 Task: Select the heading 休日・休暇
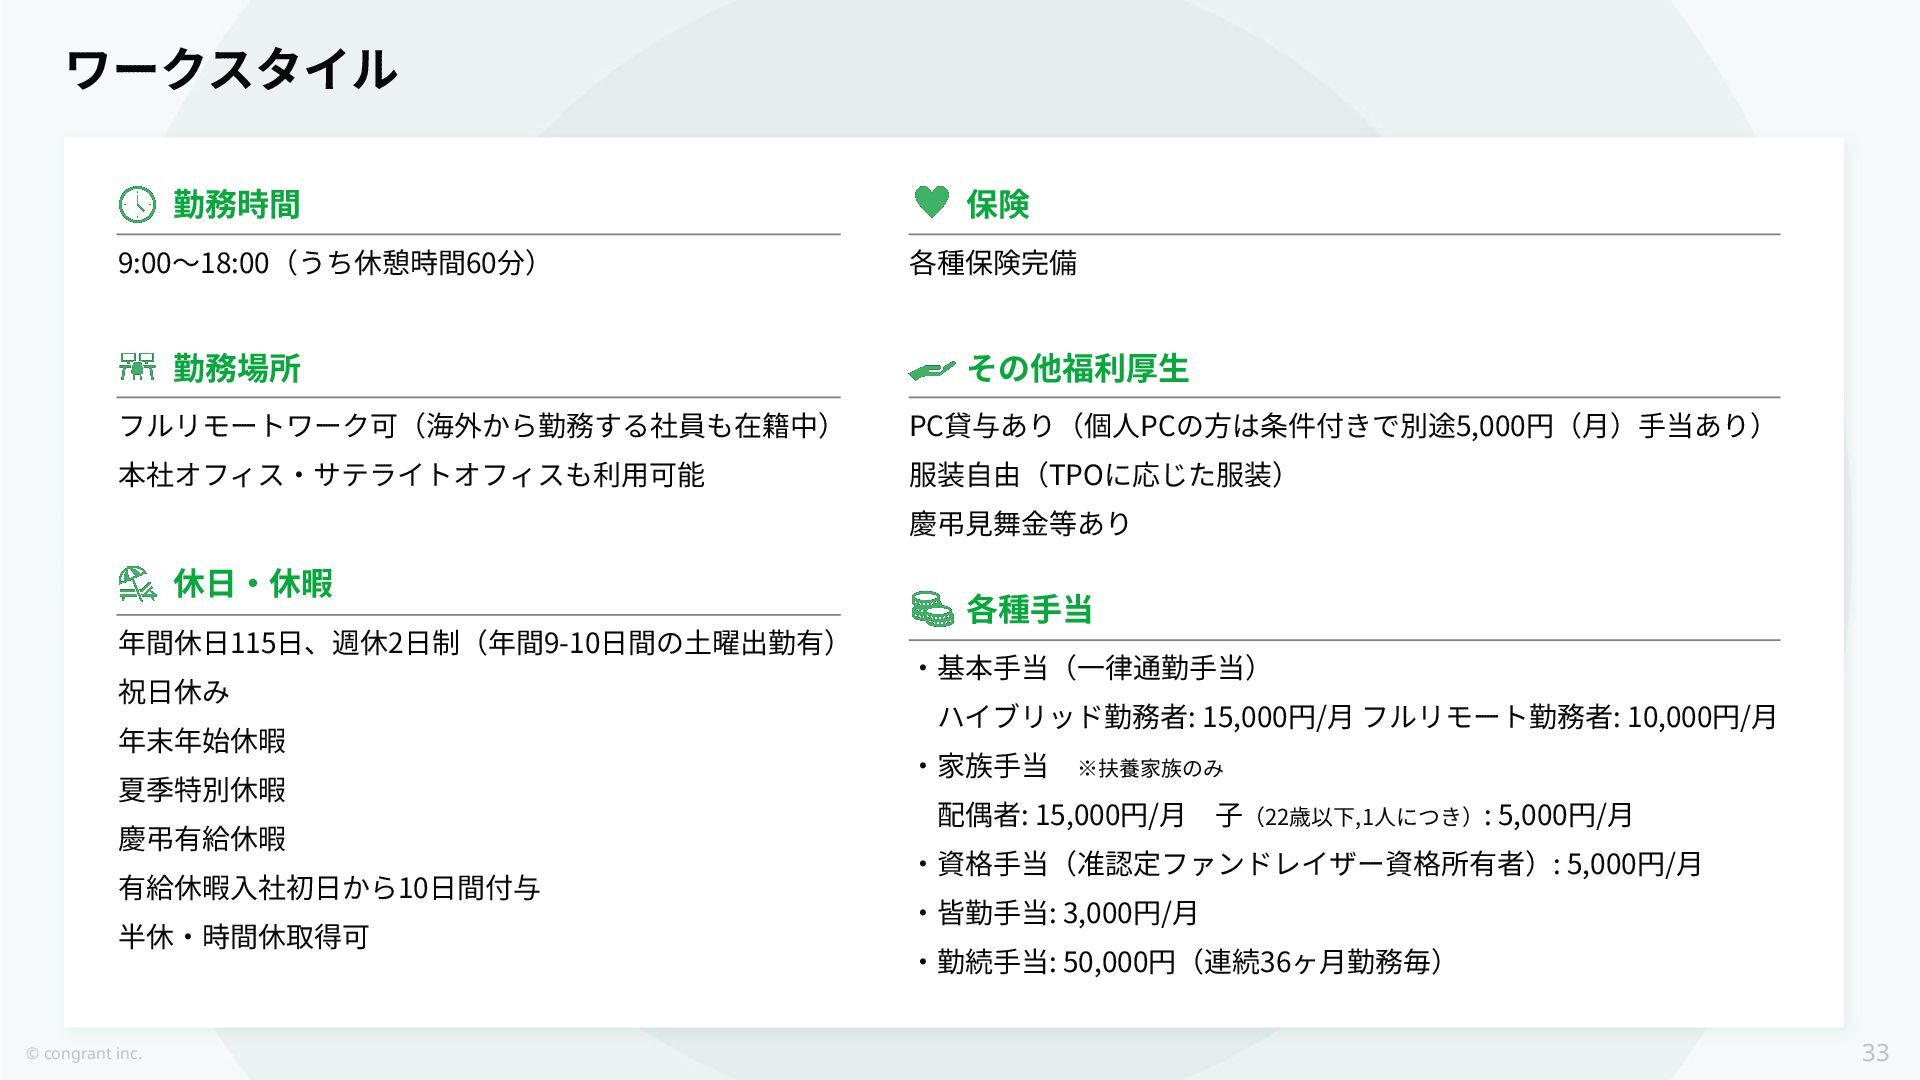tap(253, 583)
